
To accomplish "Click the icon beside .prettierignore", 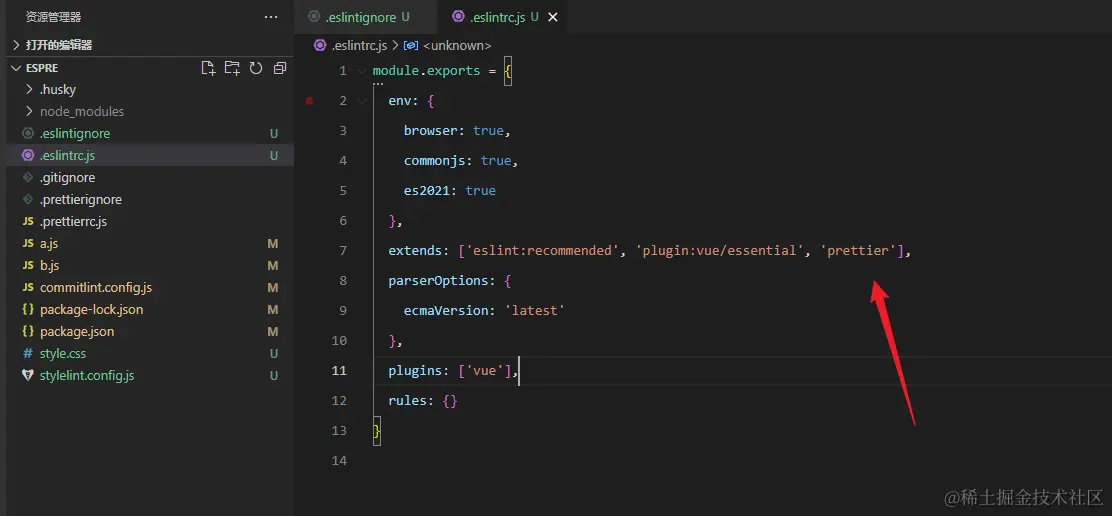I will point(28,199).
